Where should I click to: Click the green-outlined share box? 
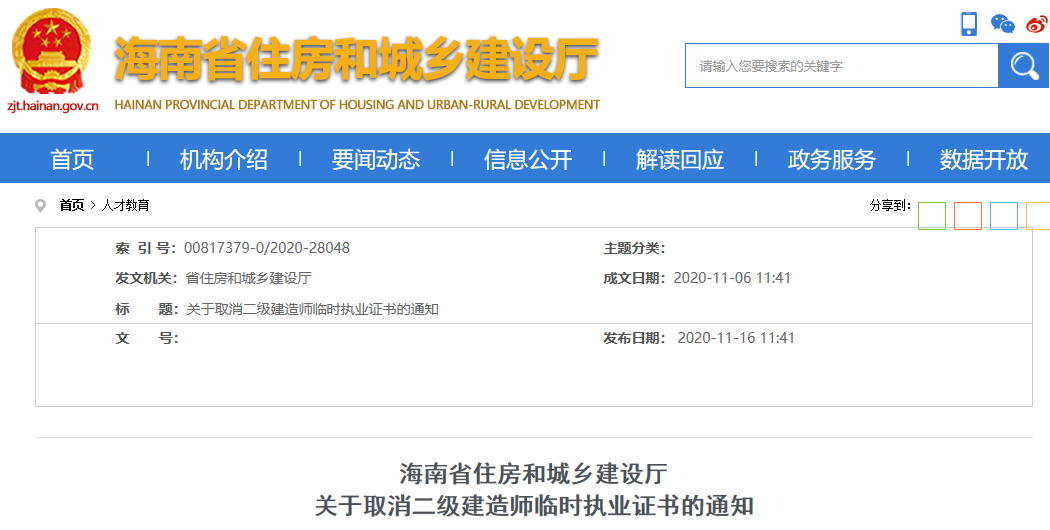(x=931, y=216)
